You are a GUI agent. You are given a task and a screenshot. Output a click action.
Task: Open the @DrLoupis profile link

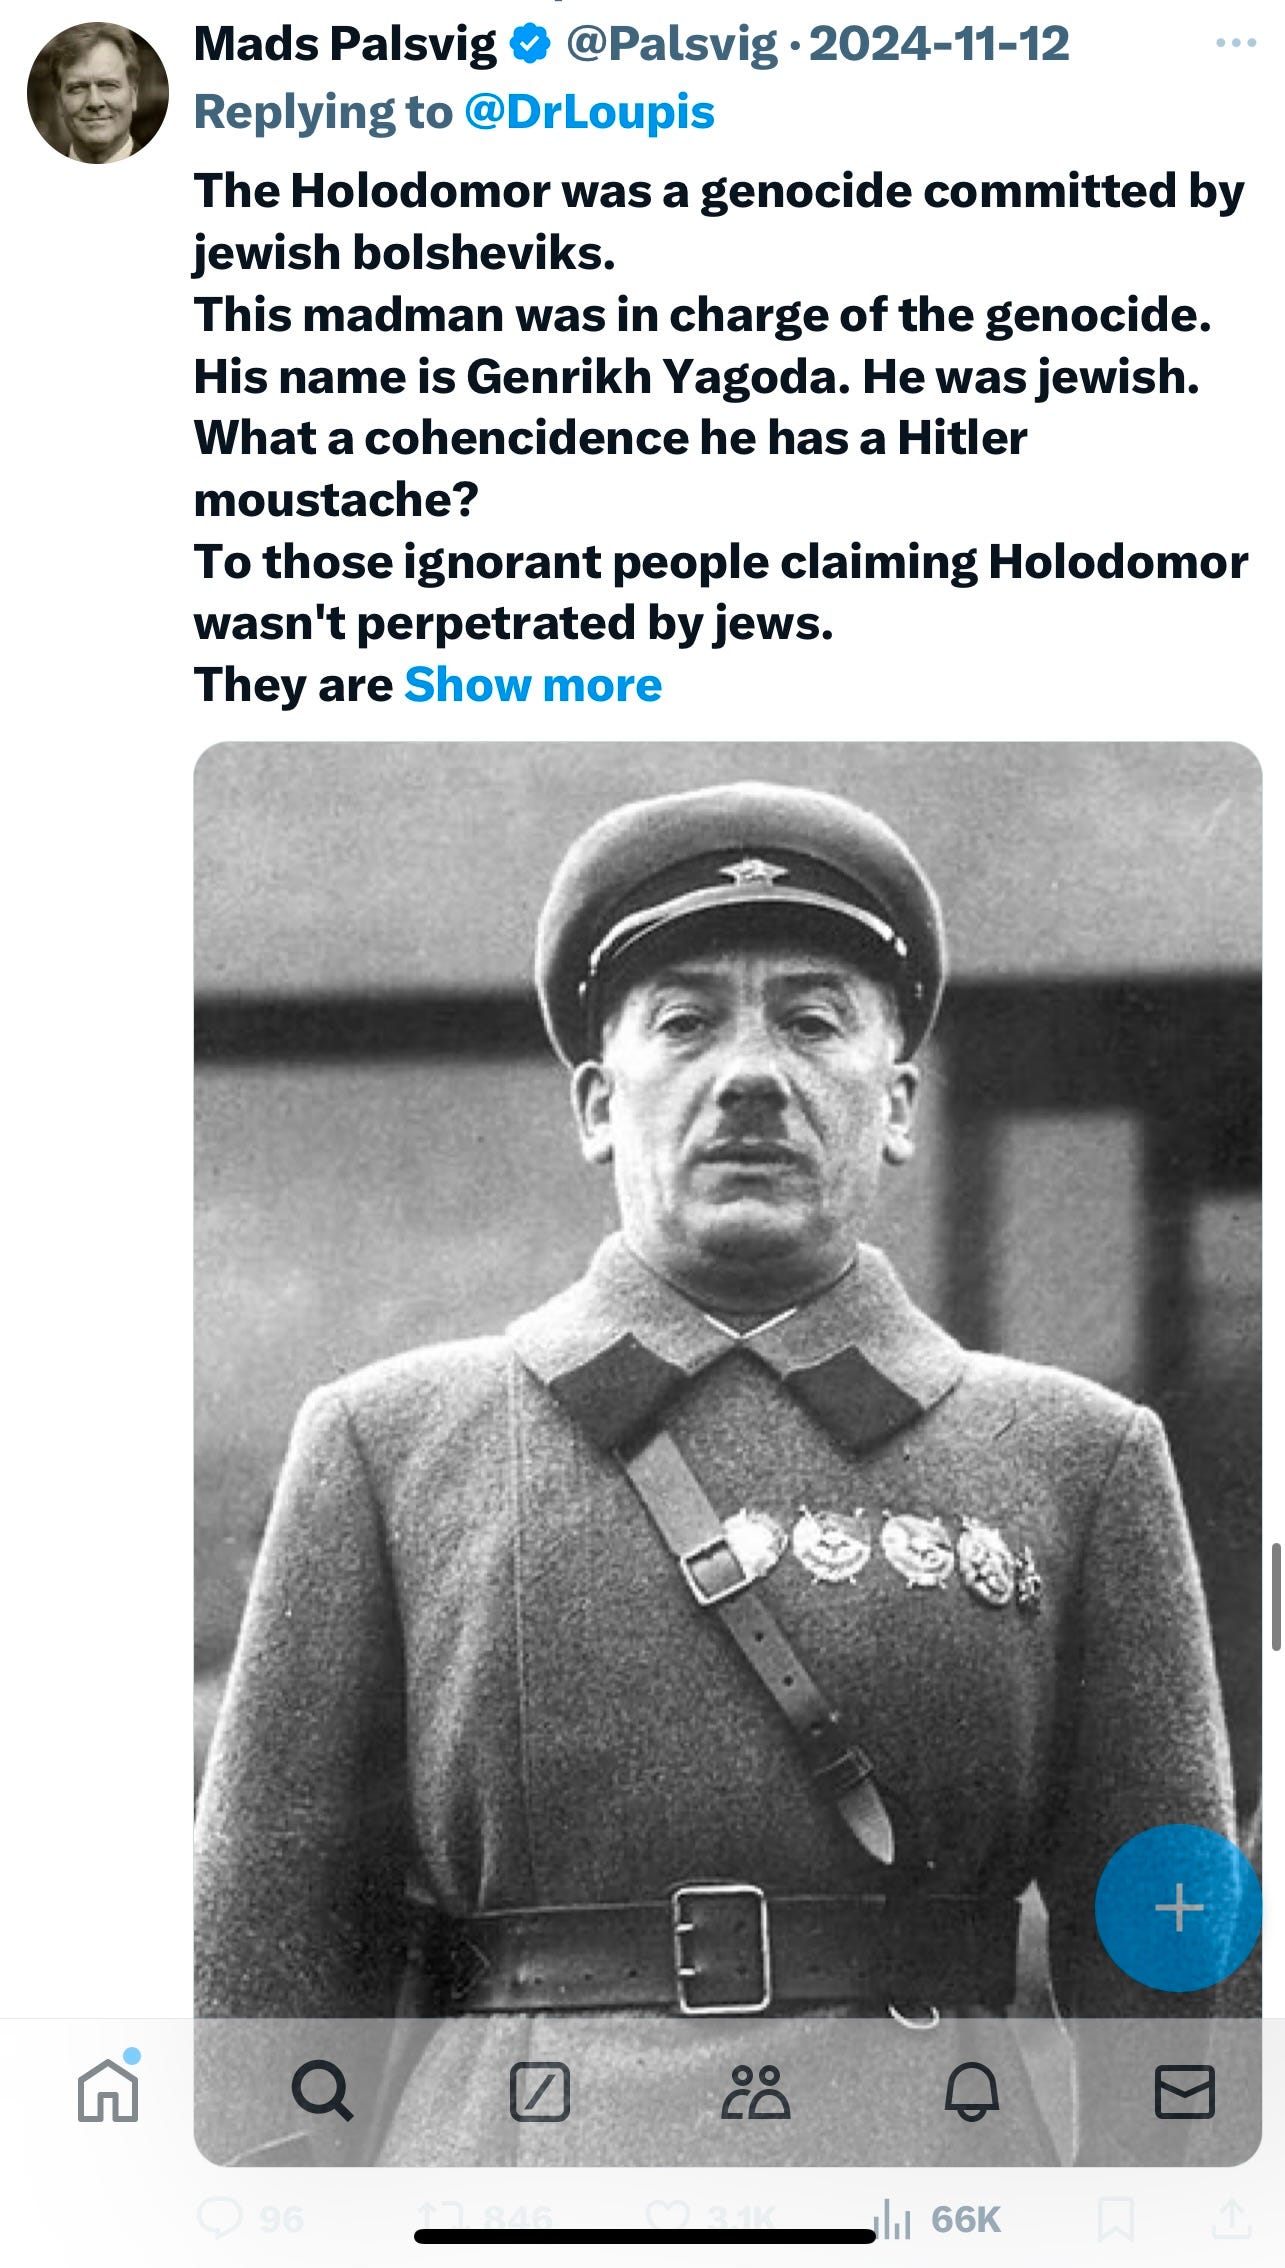point(589,111)
